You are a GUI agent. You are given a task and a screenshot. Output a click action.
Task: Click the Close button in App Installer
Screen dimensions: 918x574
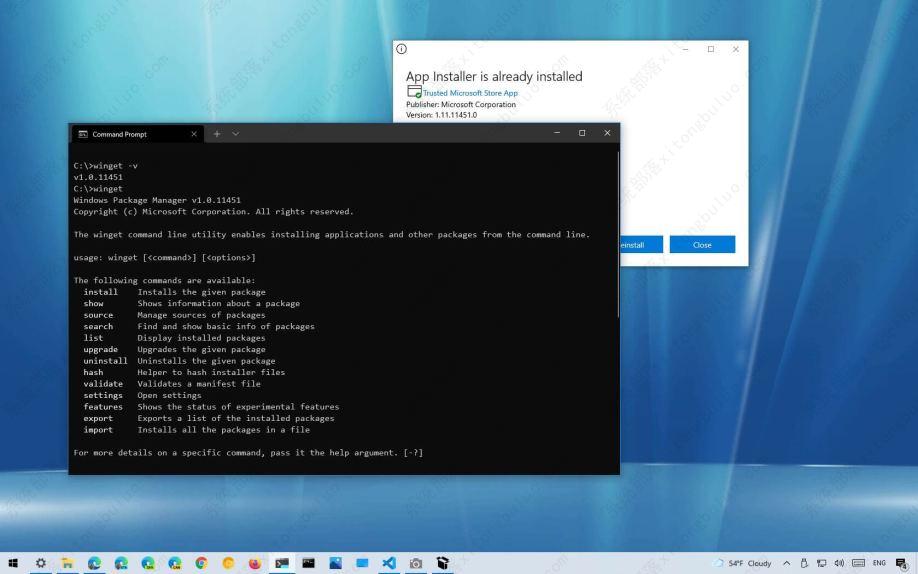coord(702,245)
